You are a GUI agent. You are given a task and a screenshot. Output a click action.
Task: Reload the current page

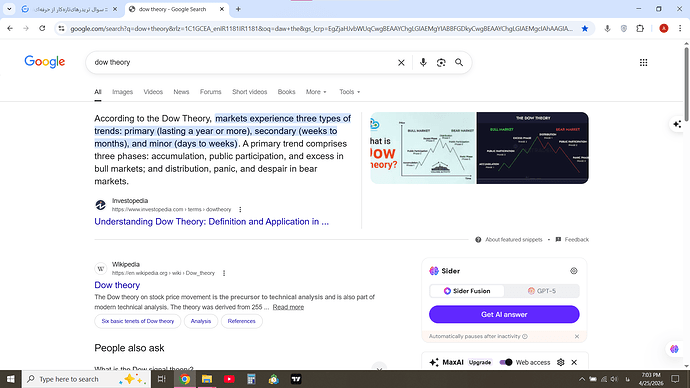42,29
